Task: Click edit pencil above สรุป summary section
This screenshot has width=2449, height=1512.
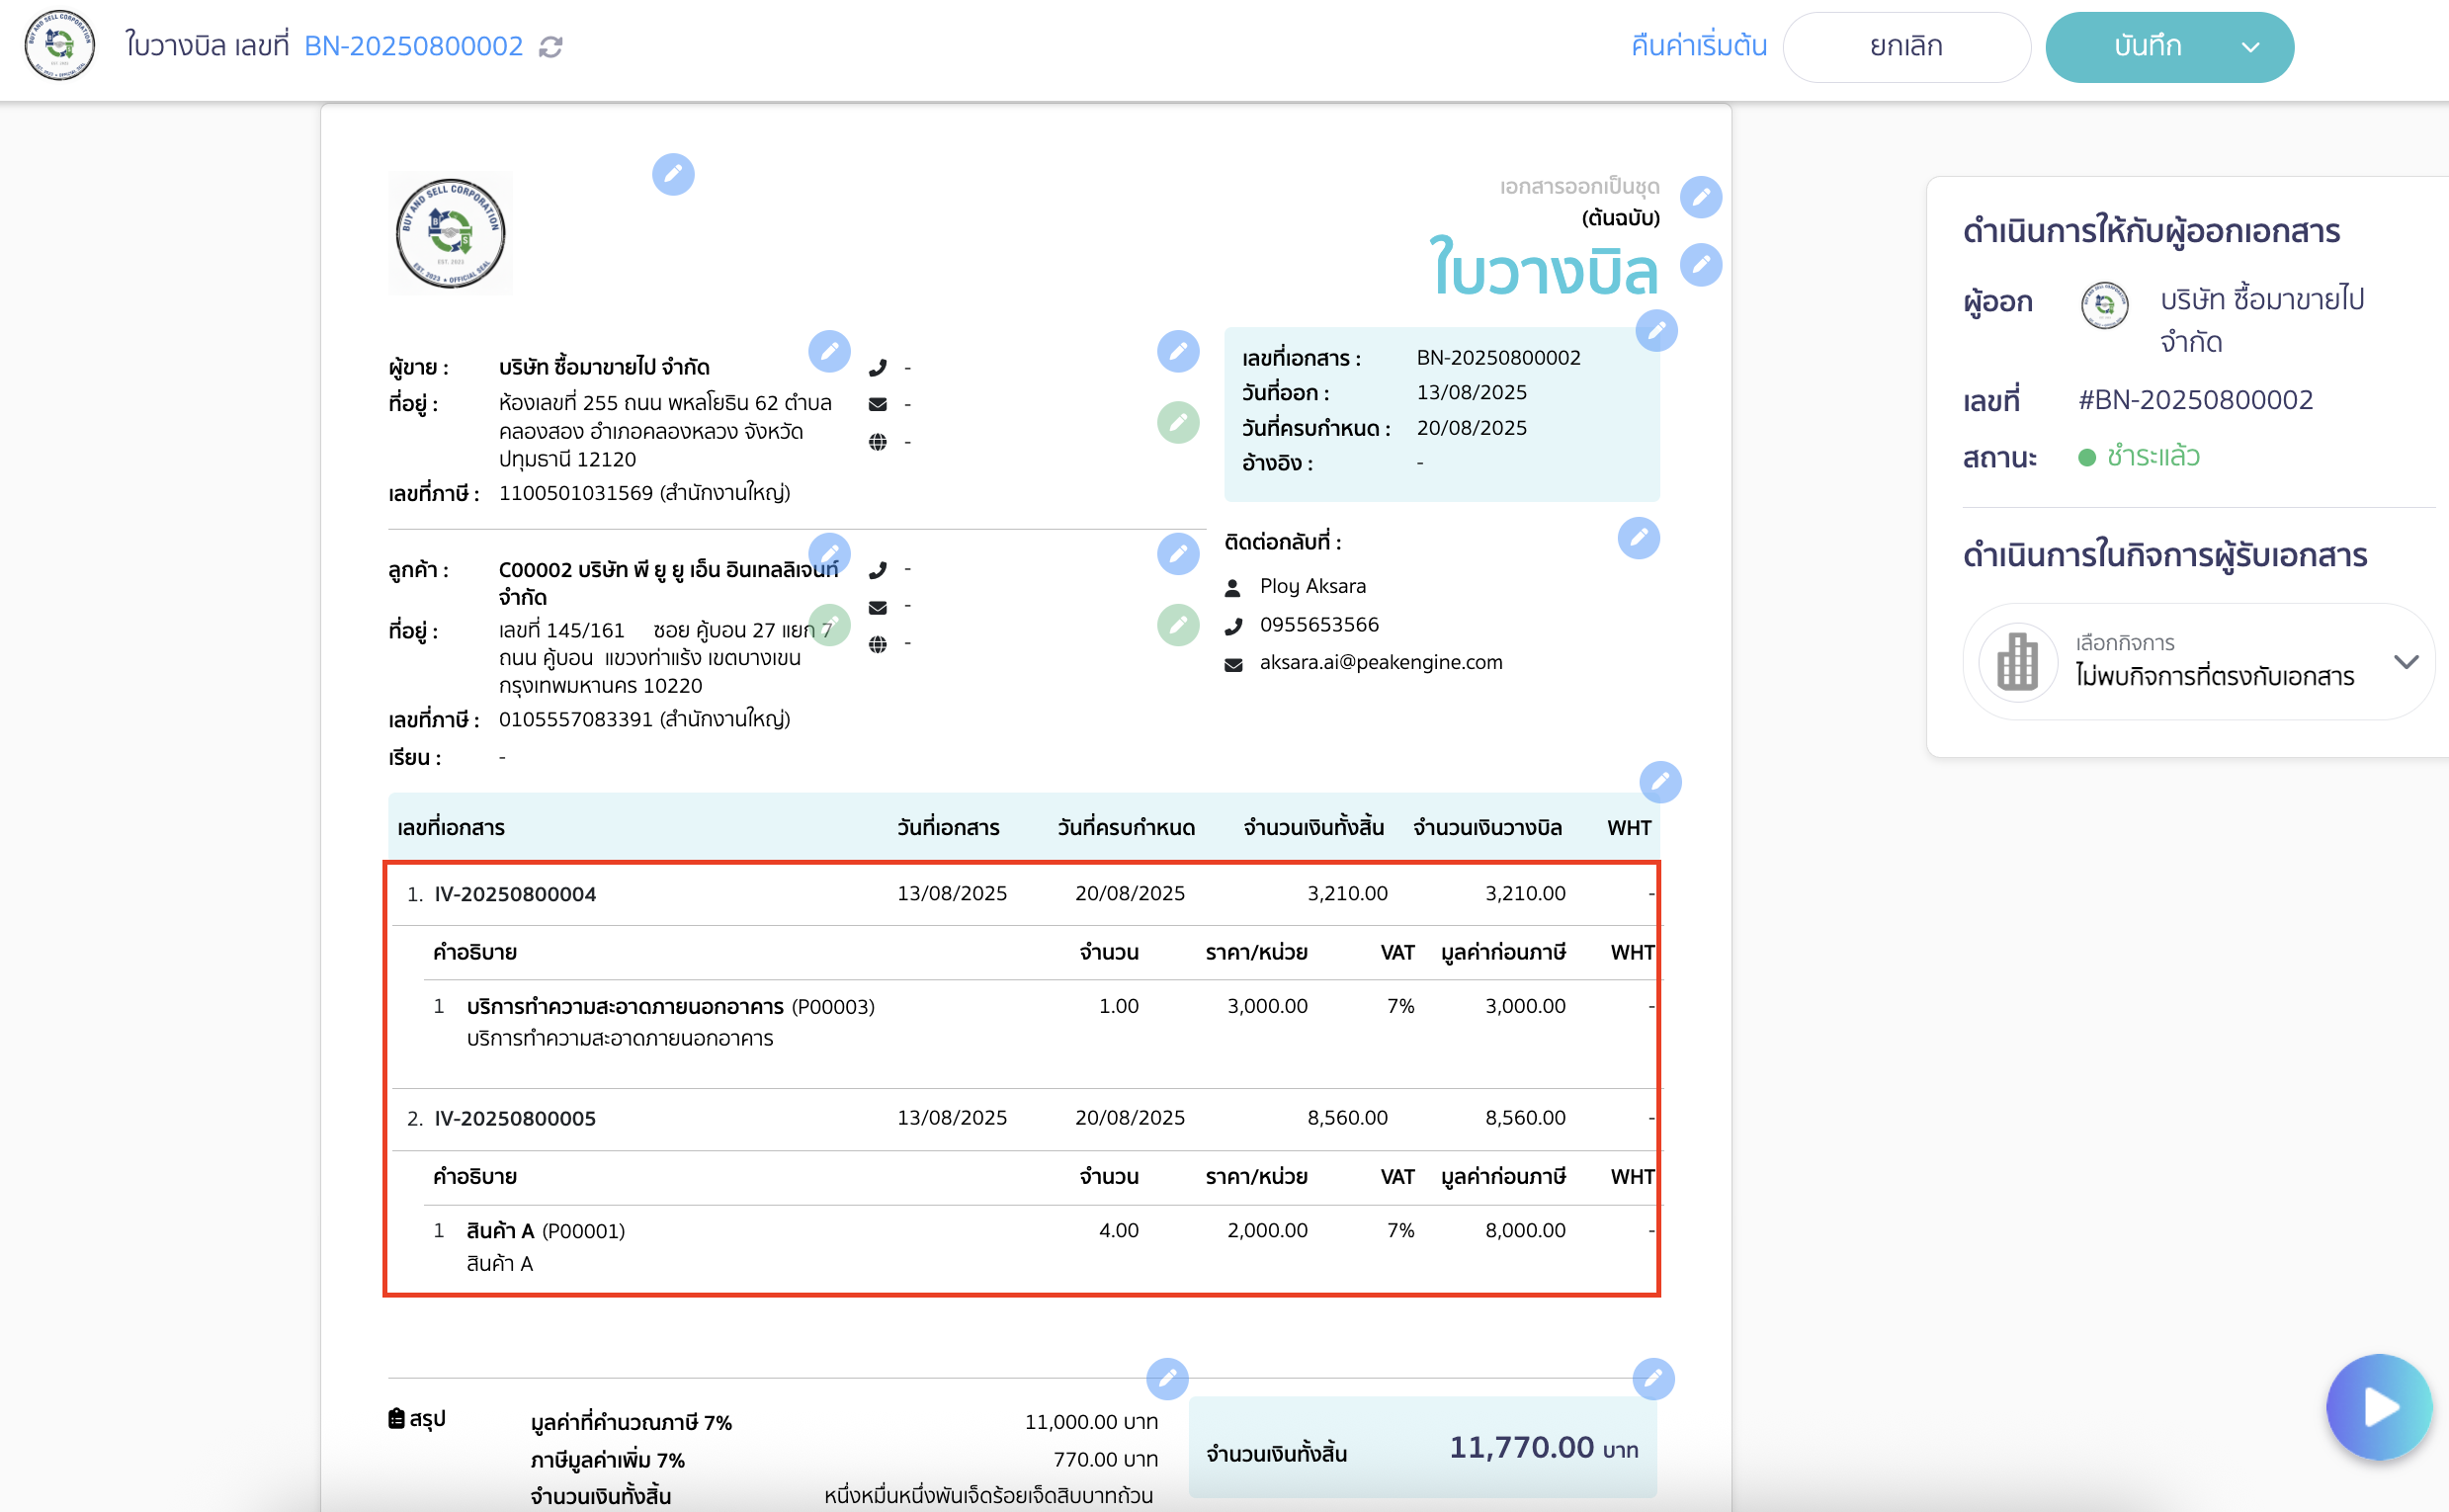Action: (x=1167, y=1379)
